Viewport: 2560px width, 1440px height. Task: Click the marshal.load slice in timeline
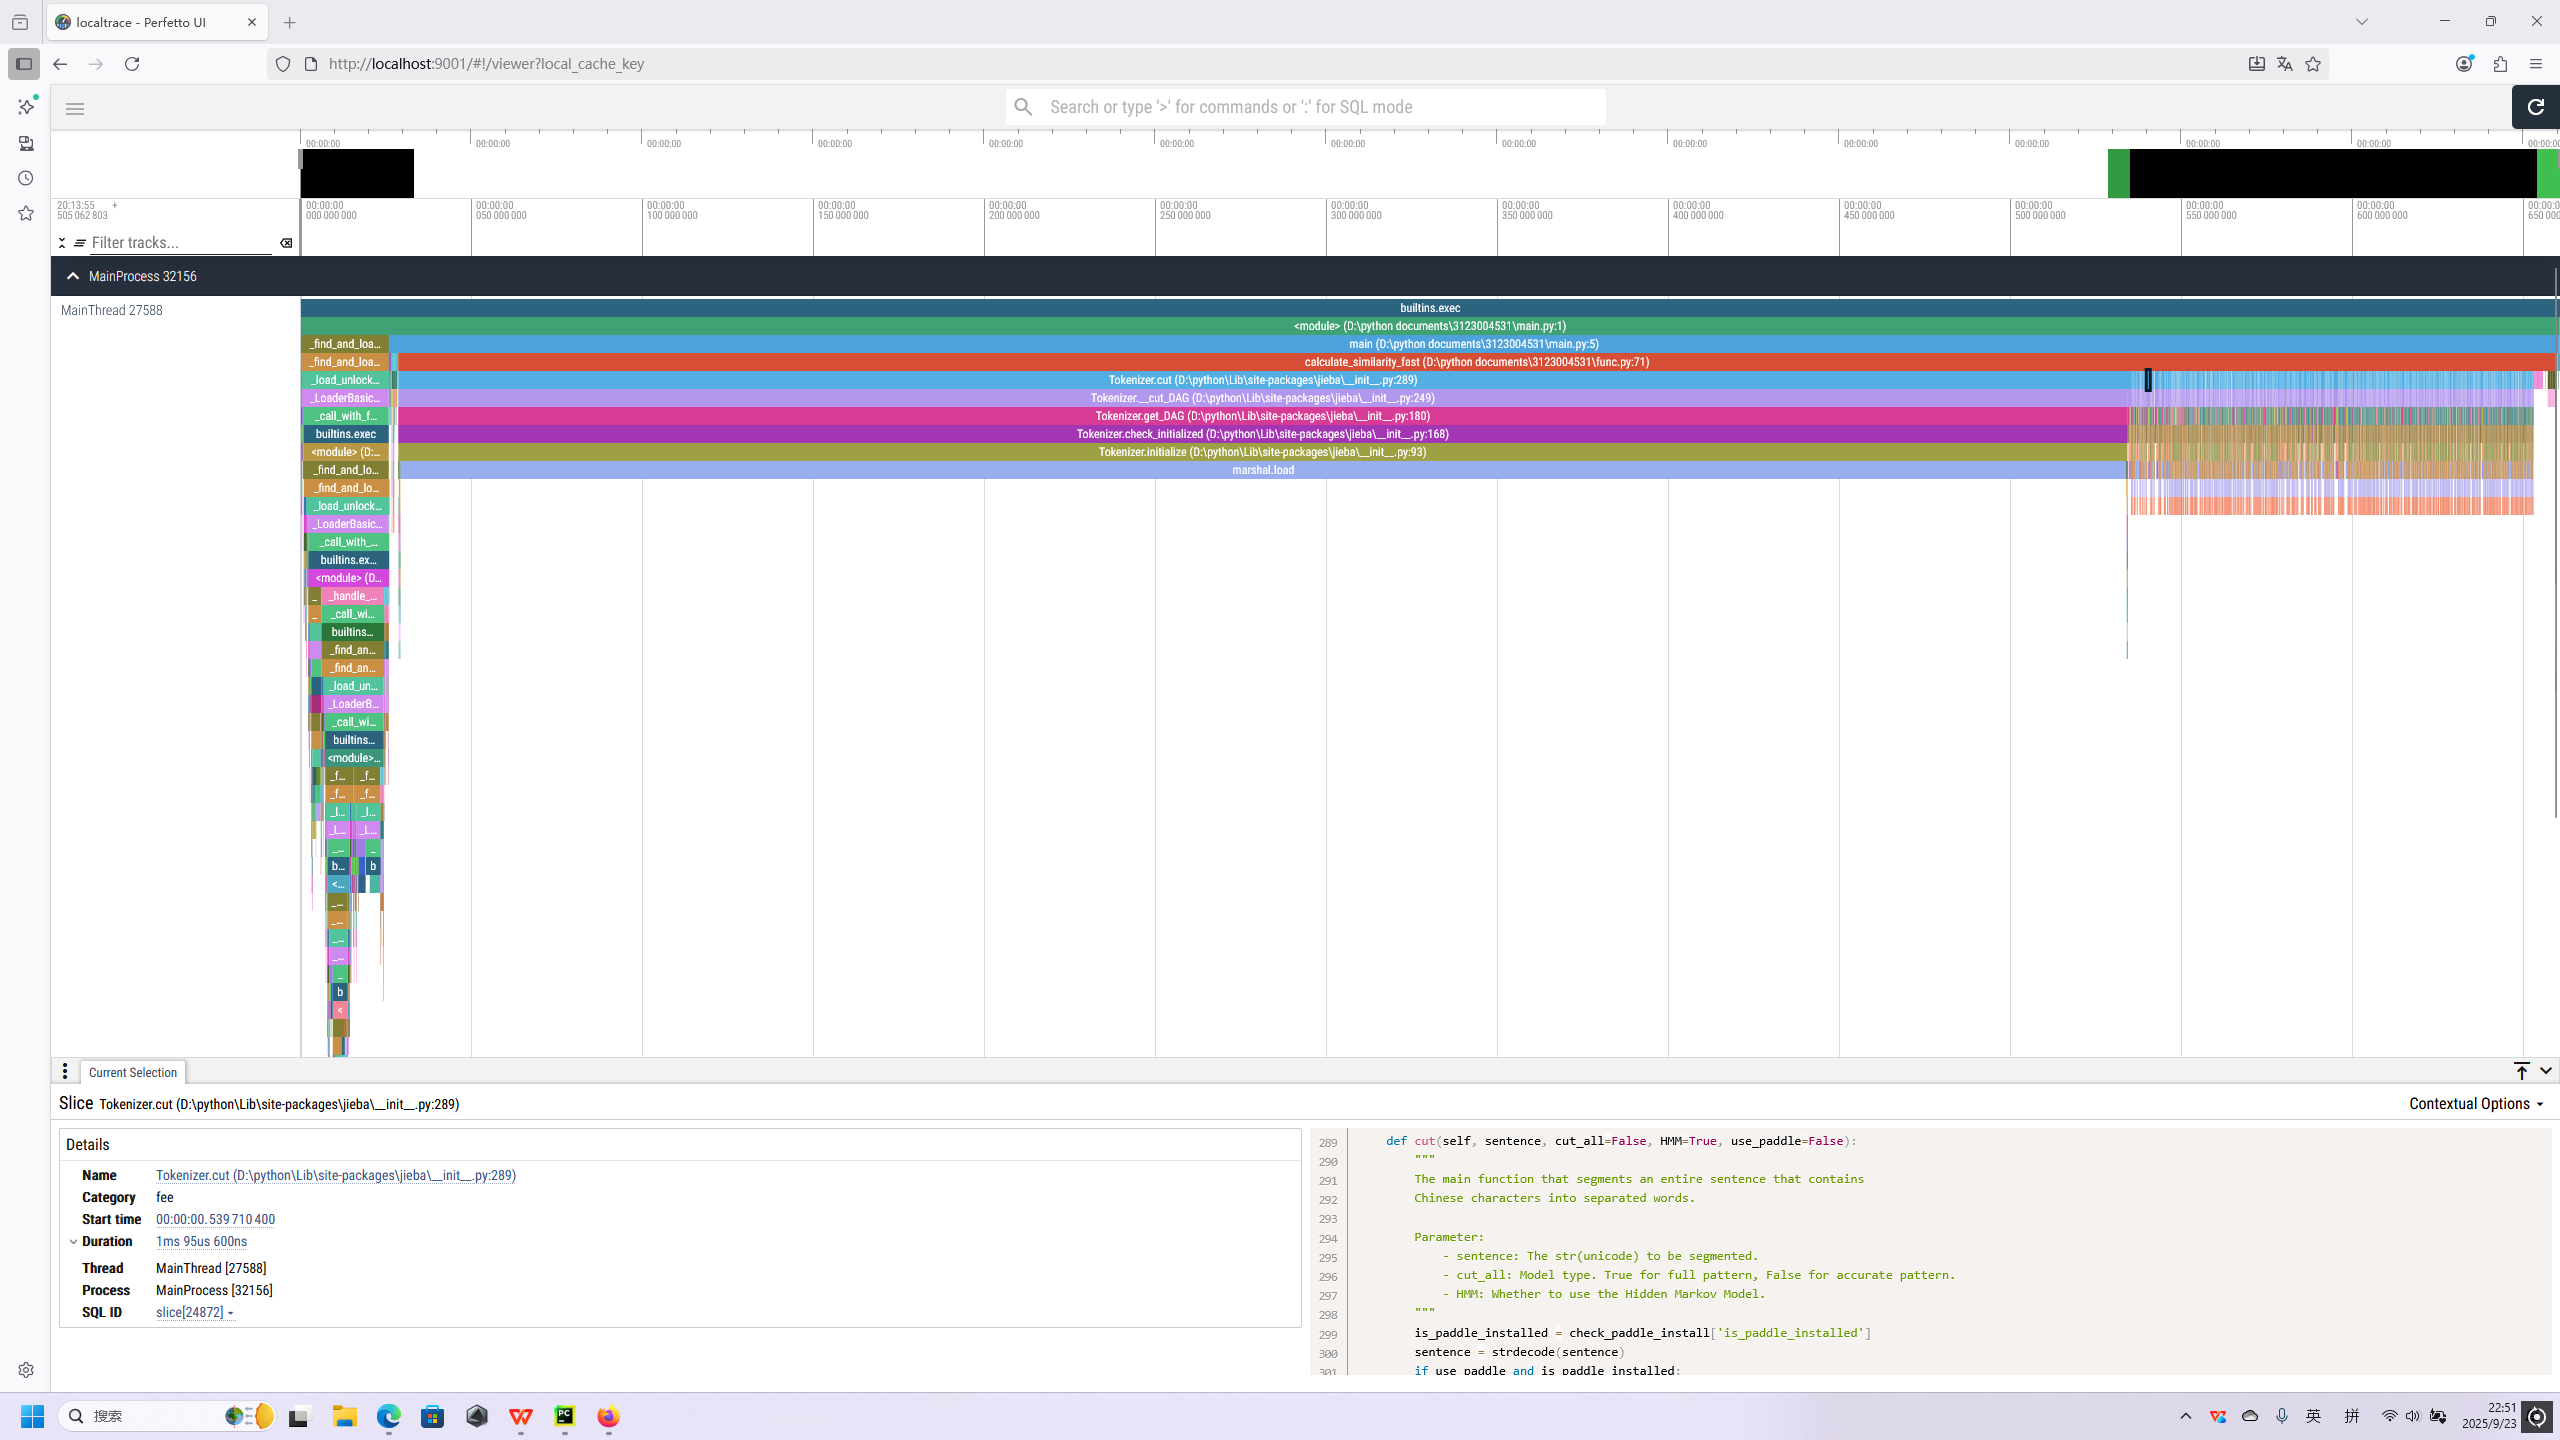(x=1262, y=470)
